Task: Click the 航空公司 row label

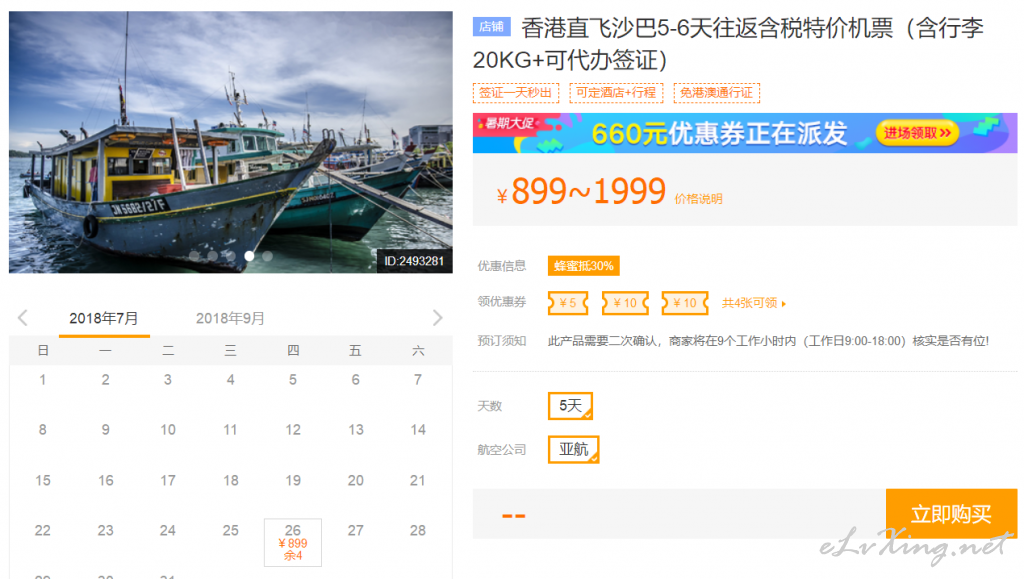Action: tap(502, 450)
